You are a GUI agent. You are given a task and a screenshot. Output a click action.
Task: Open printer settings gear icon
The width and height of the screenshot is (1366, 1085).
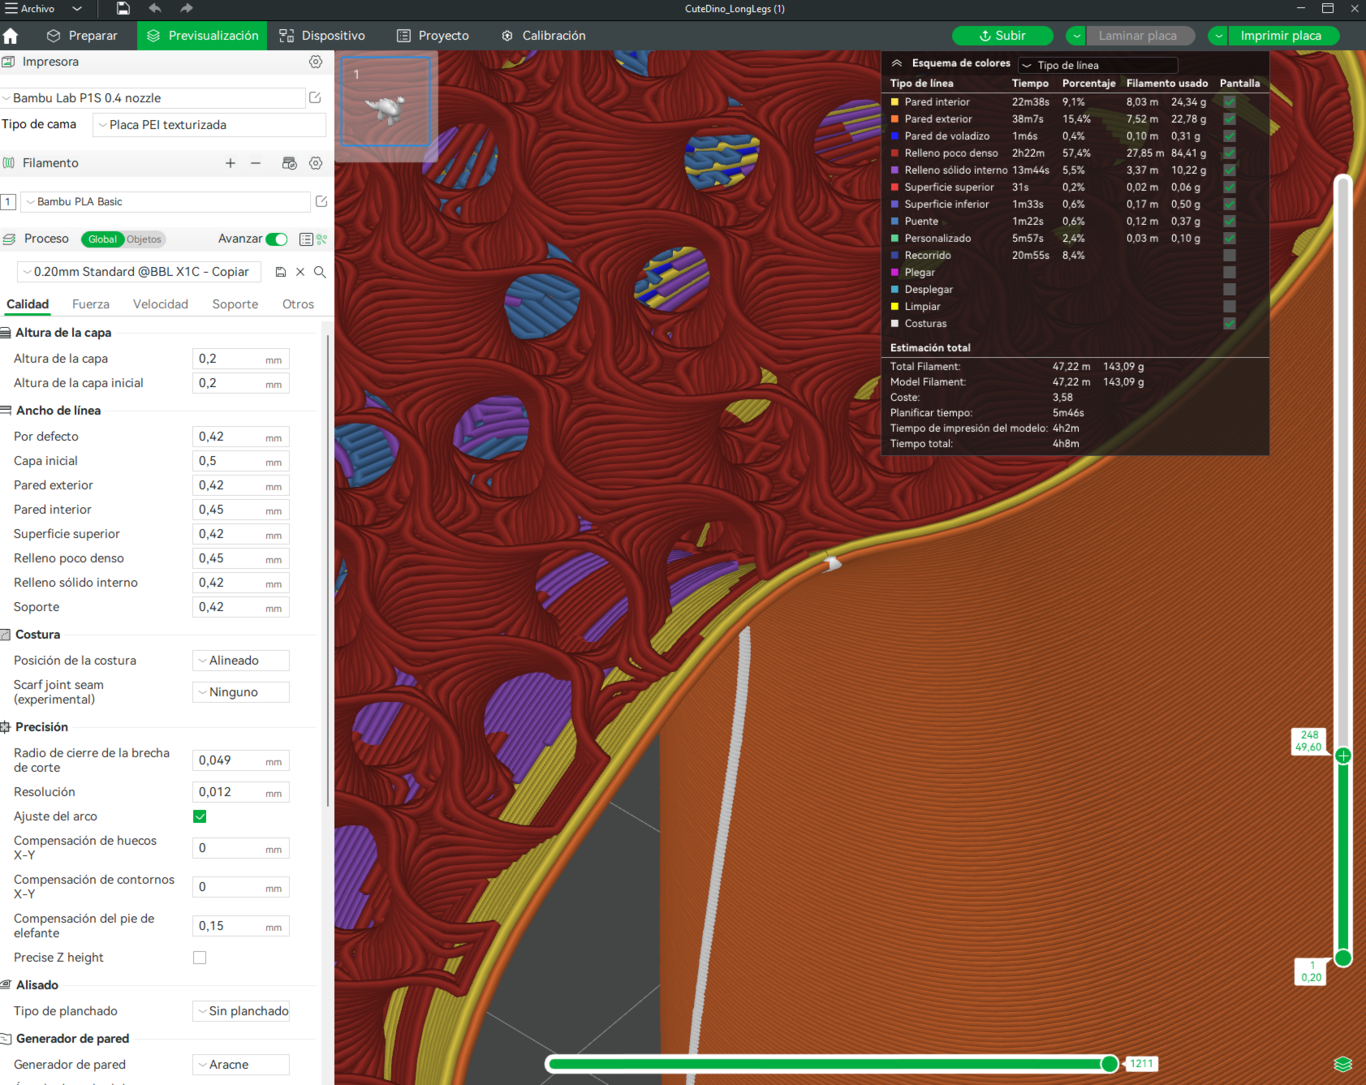coord(315,62)
